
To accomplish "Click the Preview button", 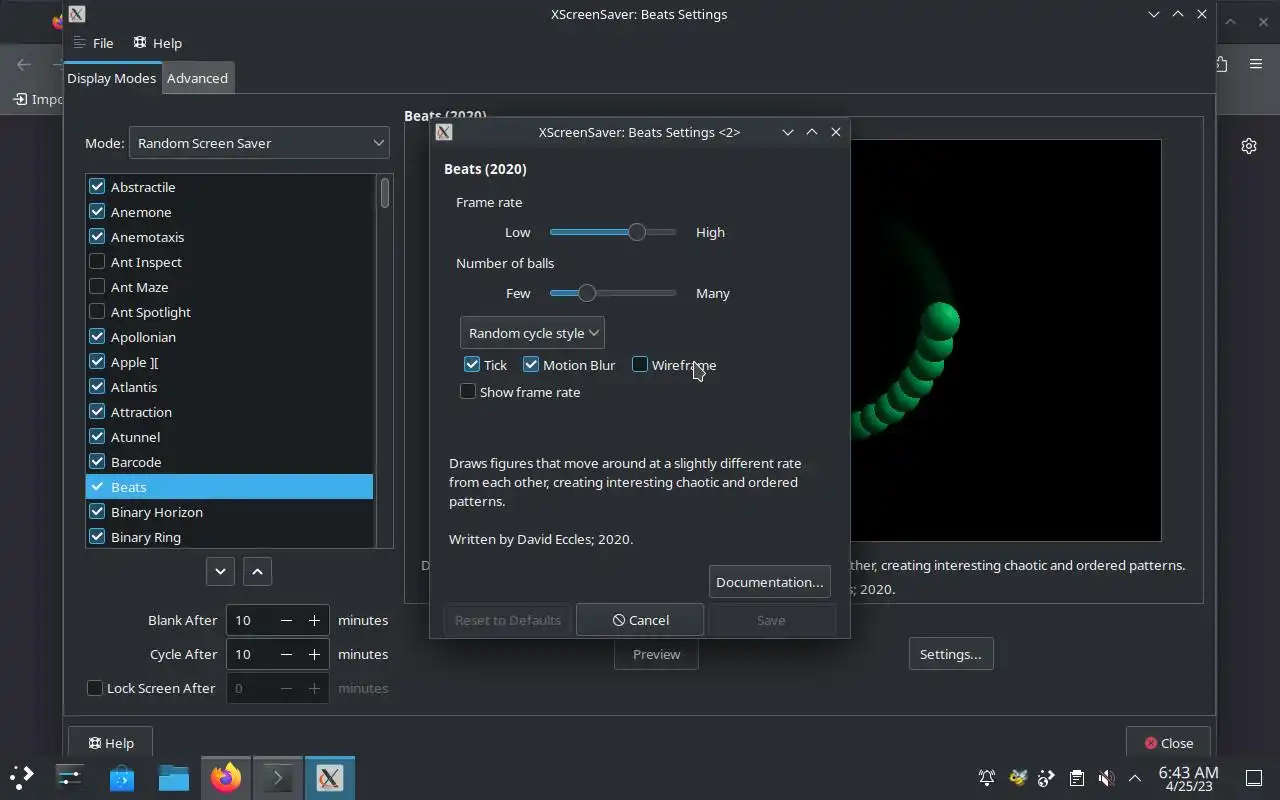I will [x=656, y=654].
